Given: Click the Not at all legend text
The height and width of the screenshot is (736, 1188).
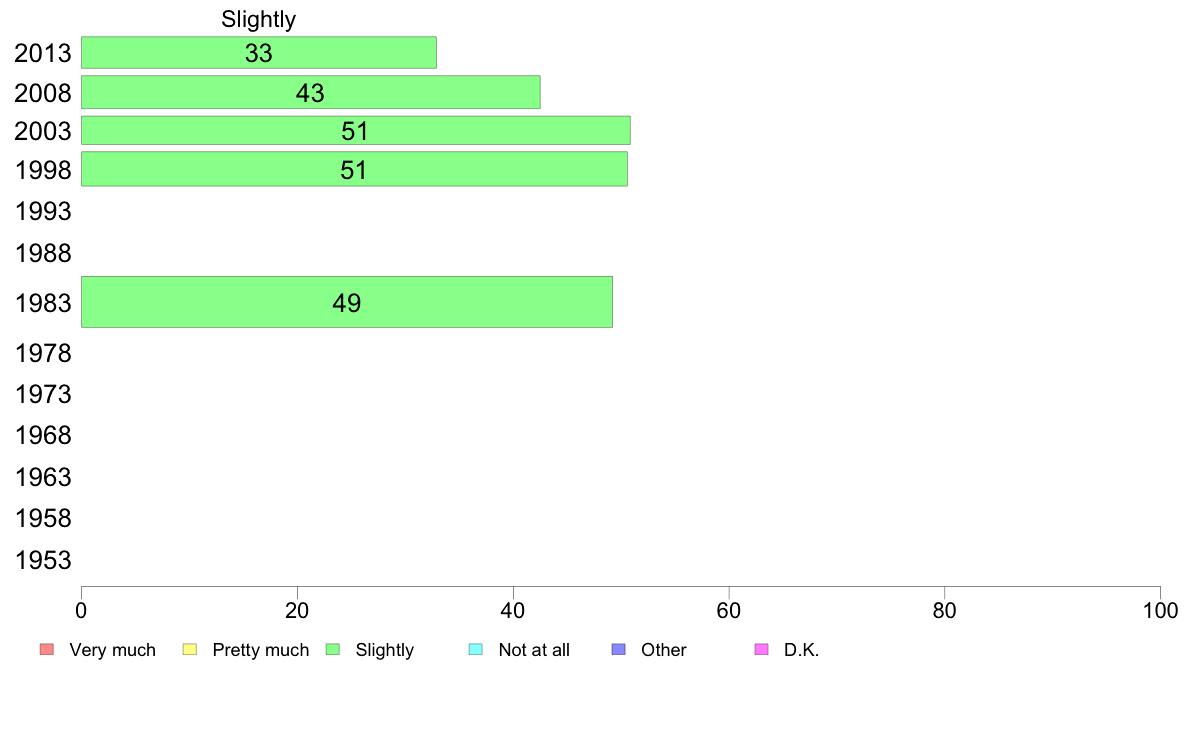Looking at the screenshot, I should (x=534, y=650).
